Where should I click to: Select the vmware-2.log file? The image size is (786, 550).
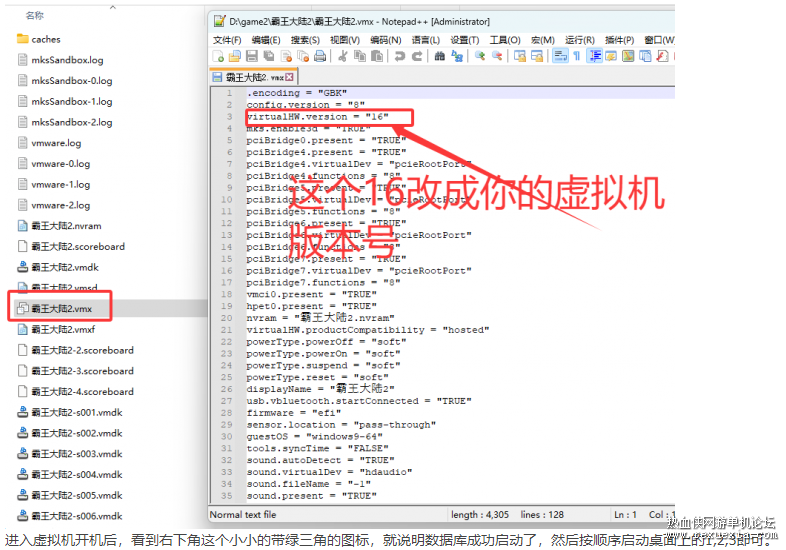coord(54,206)
